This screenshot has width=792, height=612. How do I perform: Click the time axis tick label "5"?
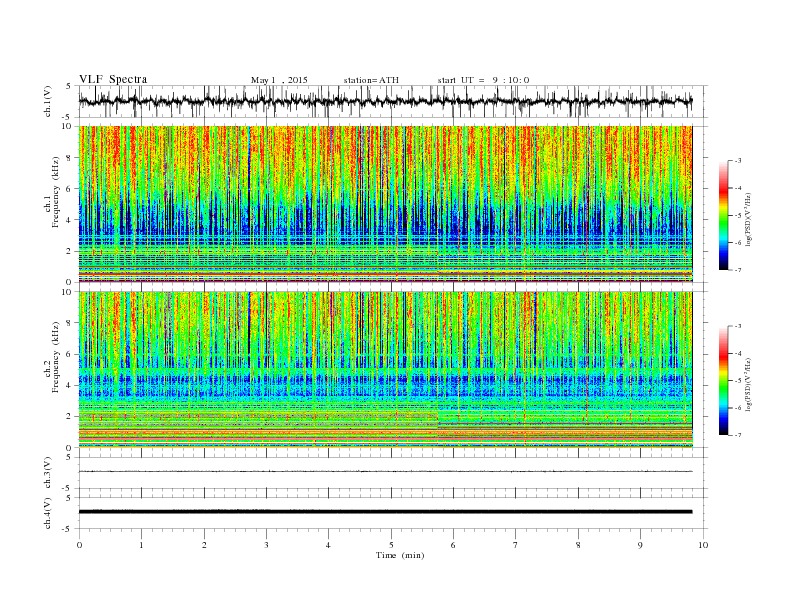[x=391, y=545]
